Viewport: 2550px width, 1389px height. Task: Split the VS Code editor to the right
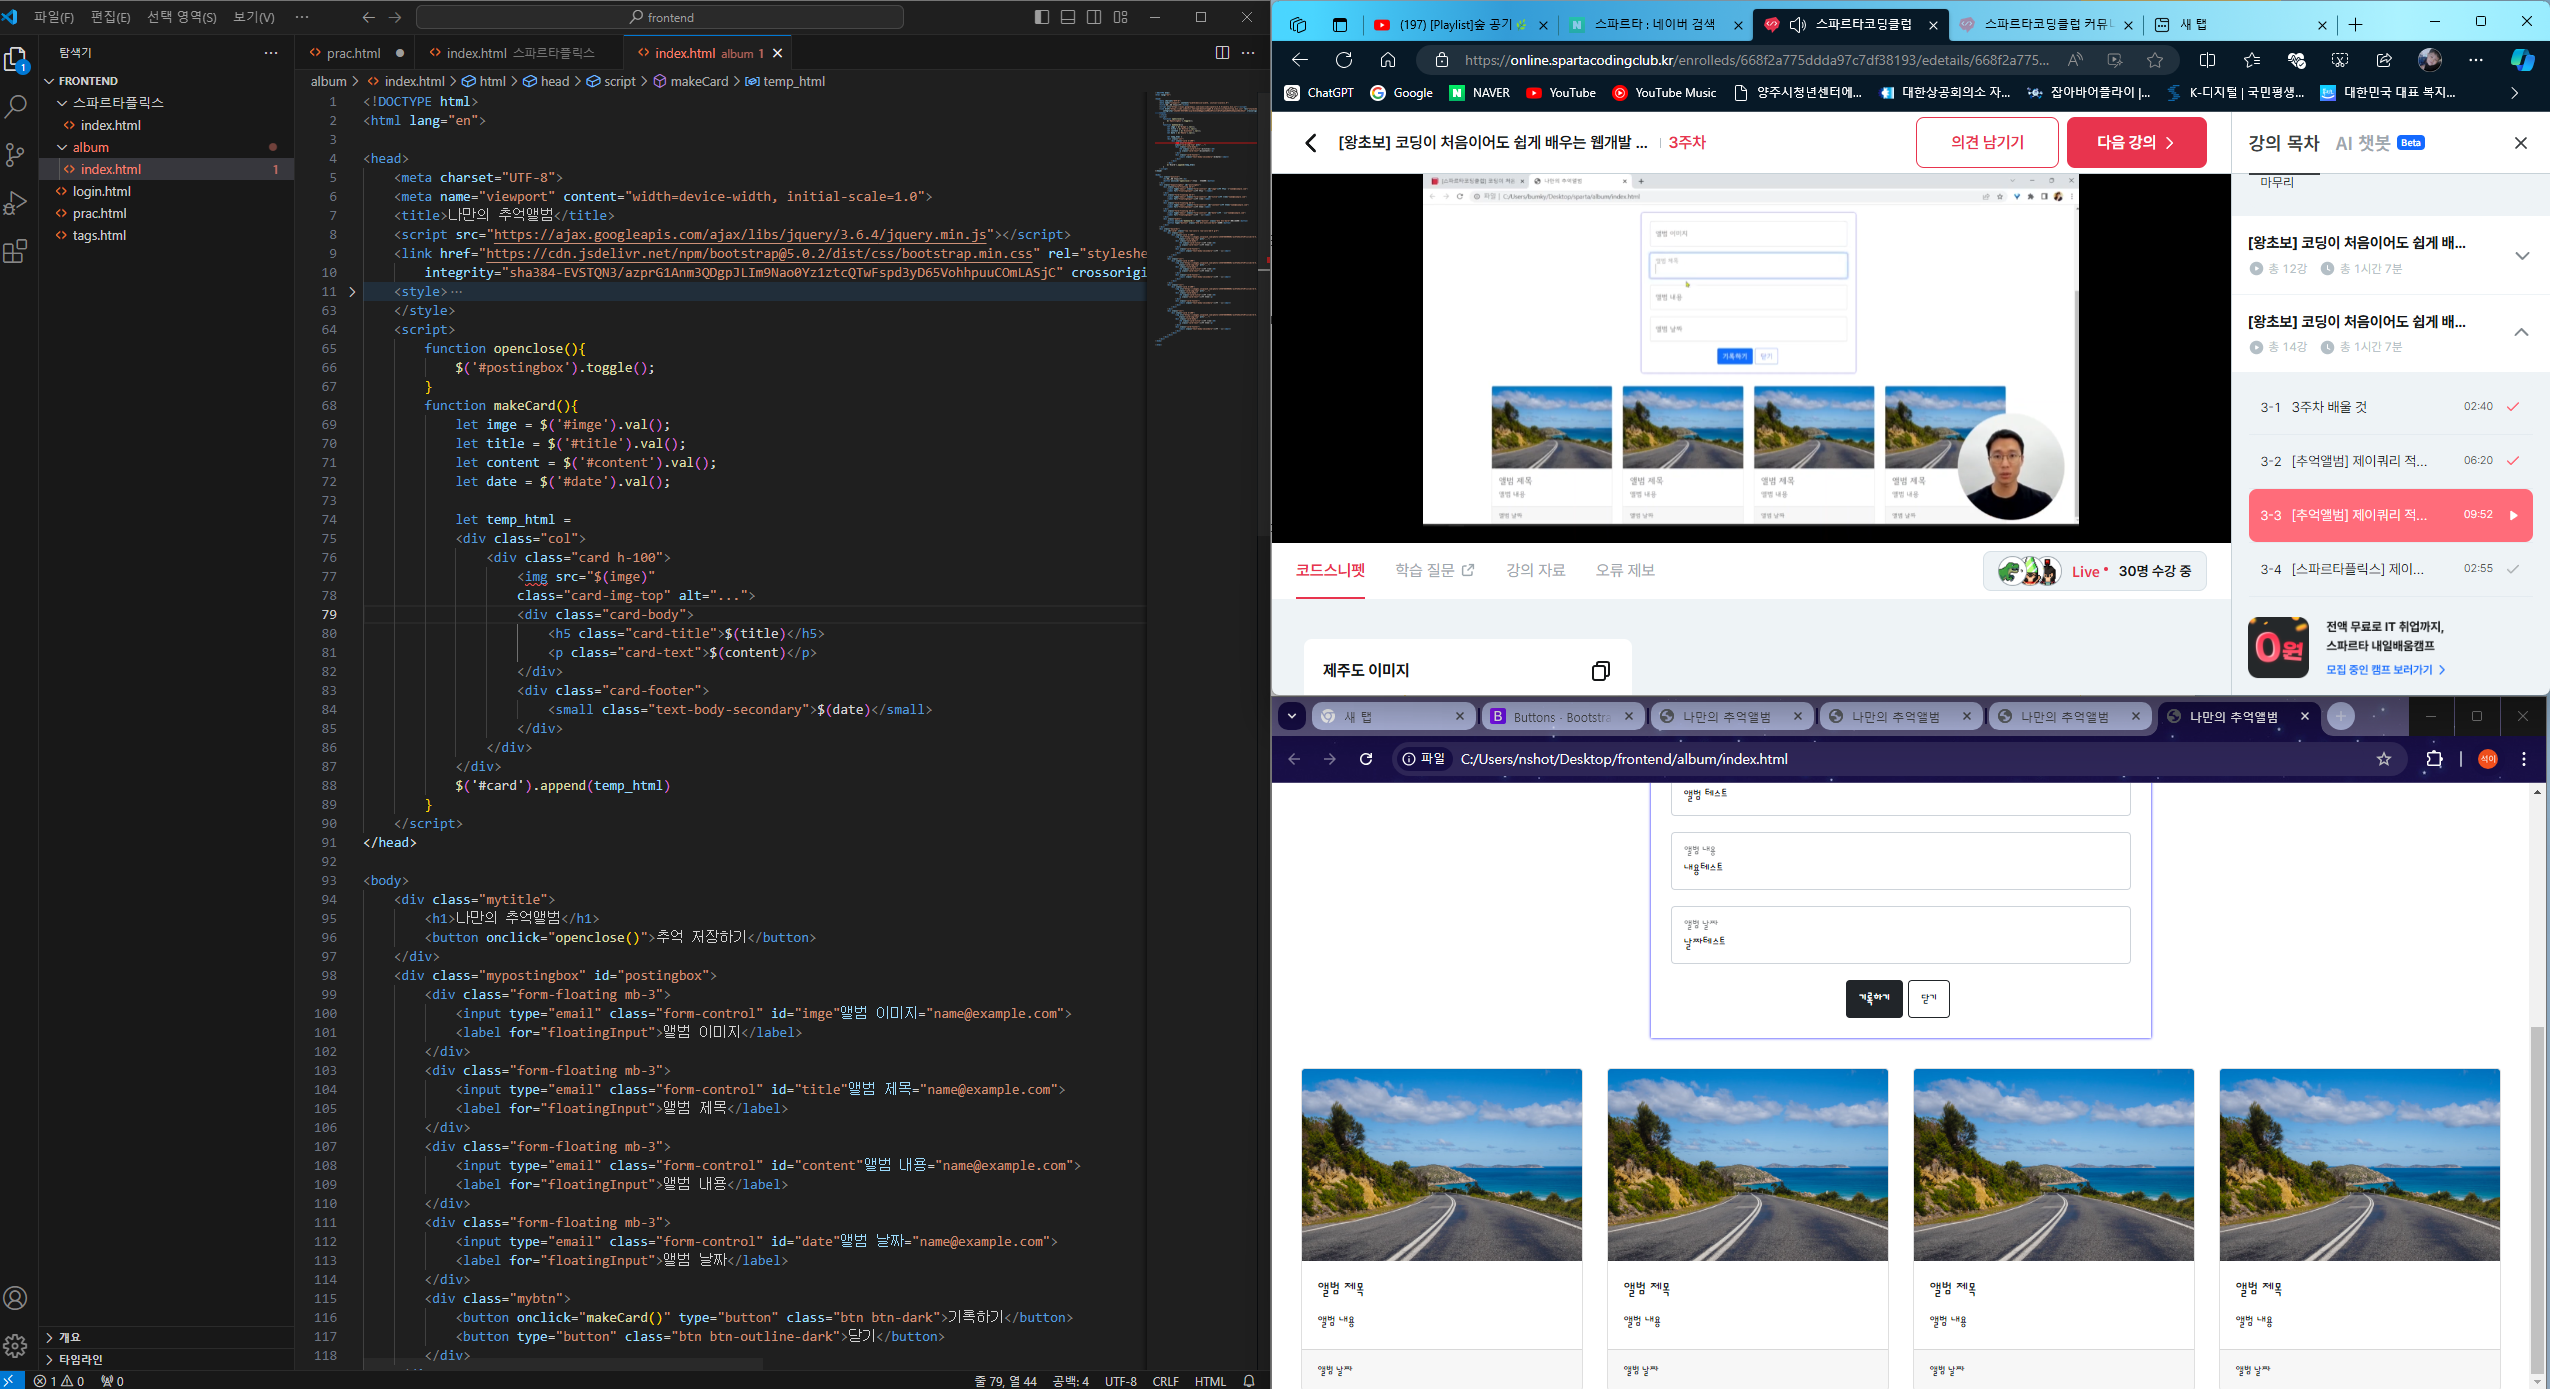tap(1222, 53)
